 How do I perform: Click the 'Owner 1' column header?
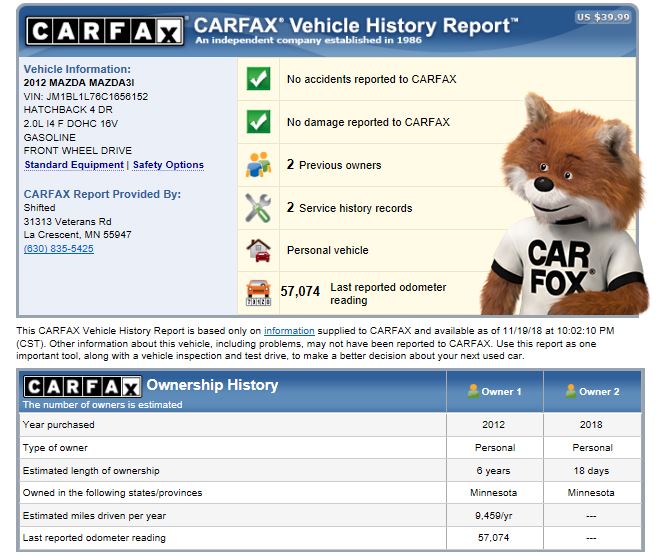click(x=494, y=391)
